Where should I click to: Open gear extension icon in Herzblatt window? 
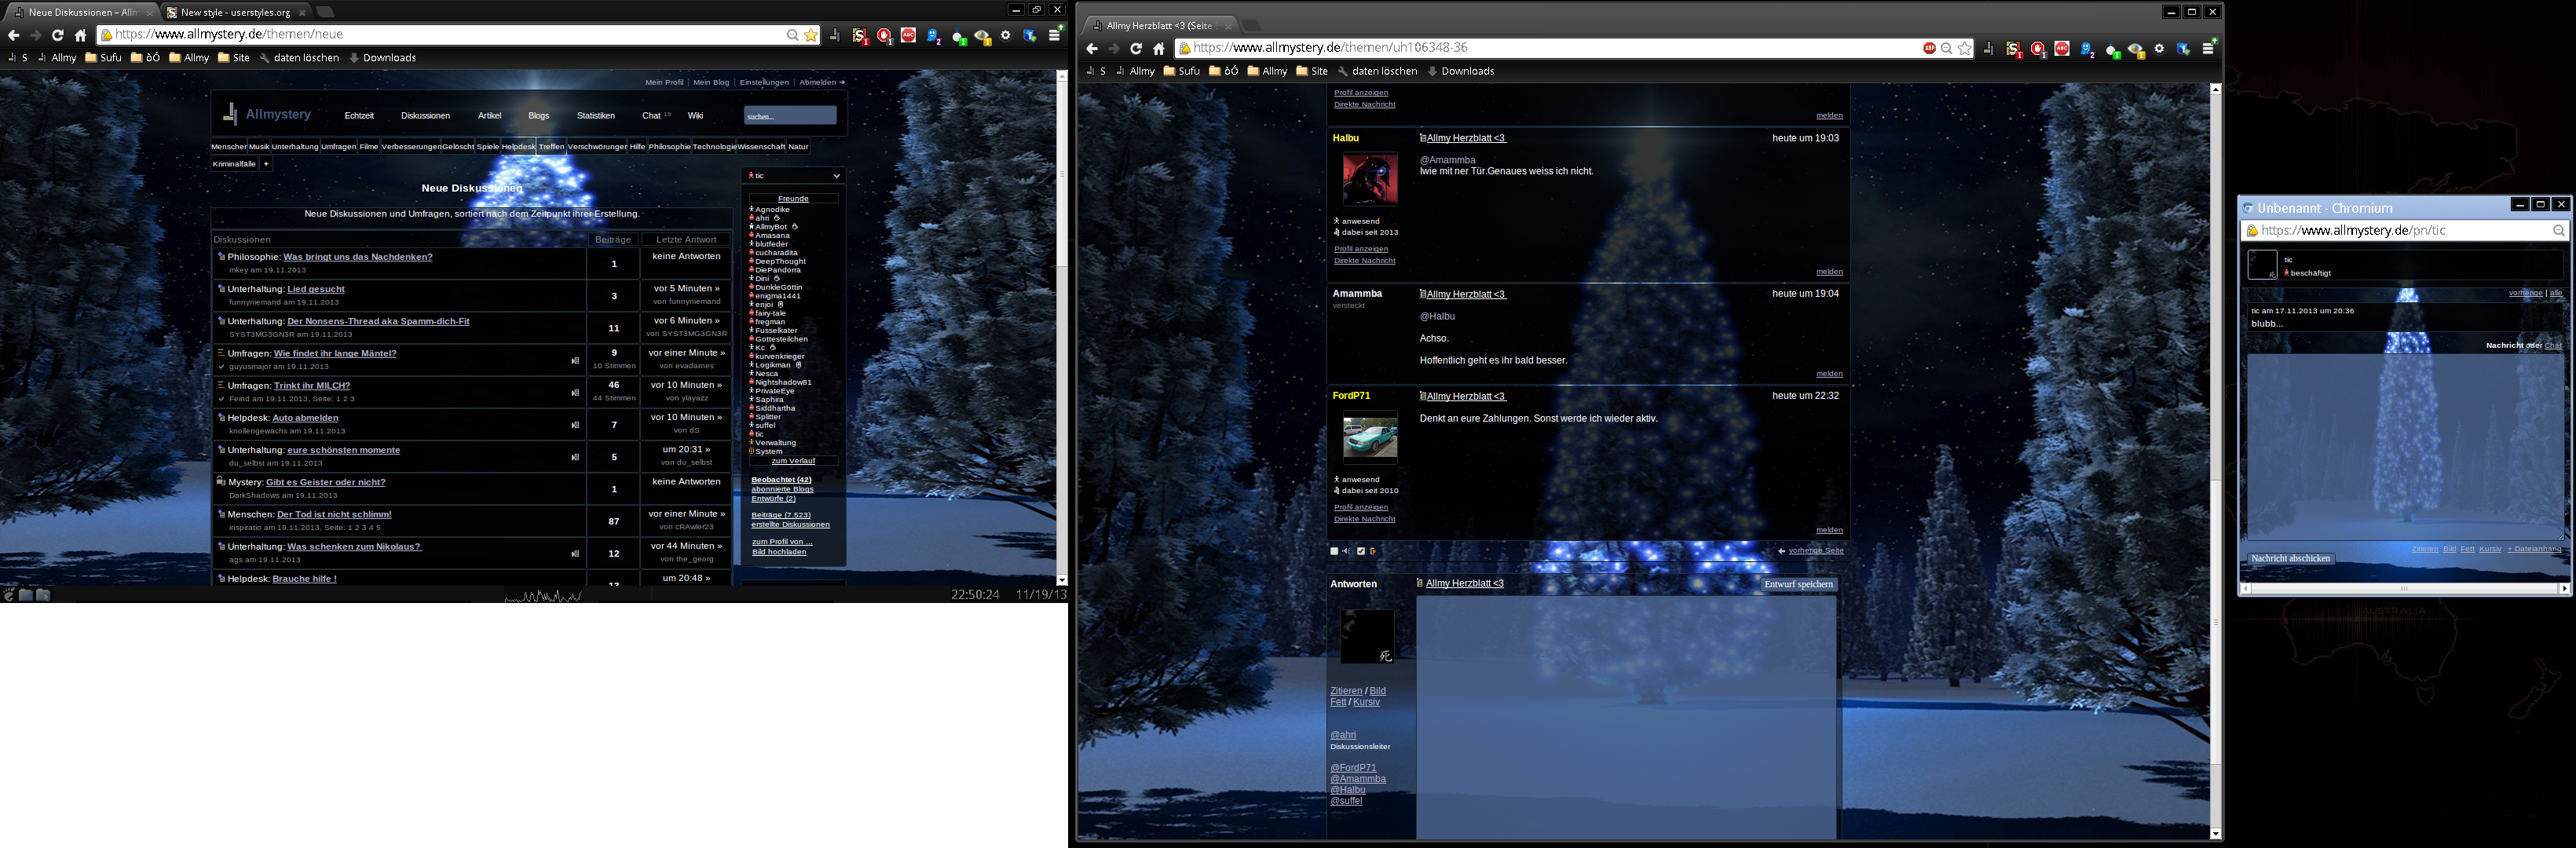[x=2159, y=49]
